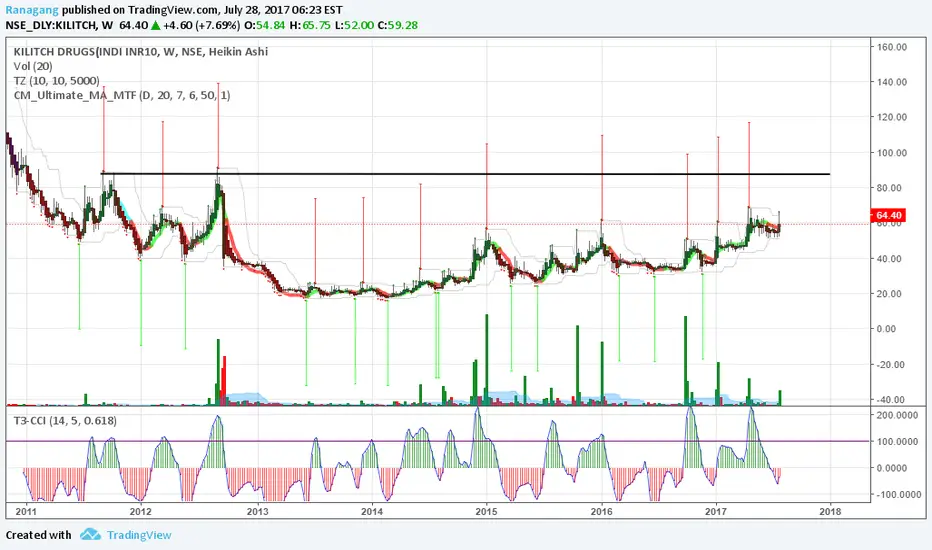Click the TradingView logo icon
This screenshot has width=932, height=550.
tap(90, 535)
